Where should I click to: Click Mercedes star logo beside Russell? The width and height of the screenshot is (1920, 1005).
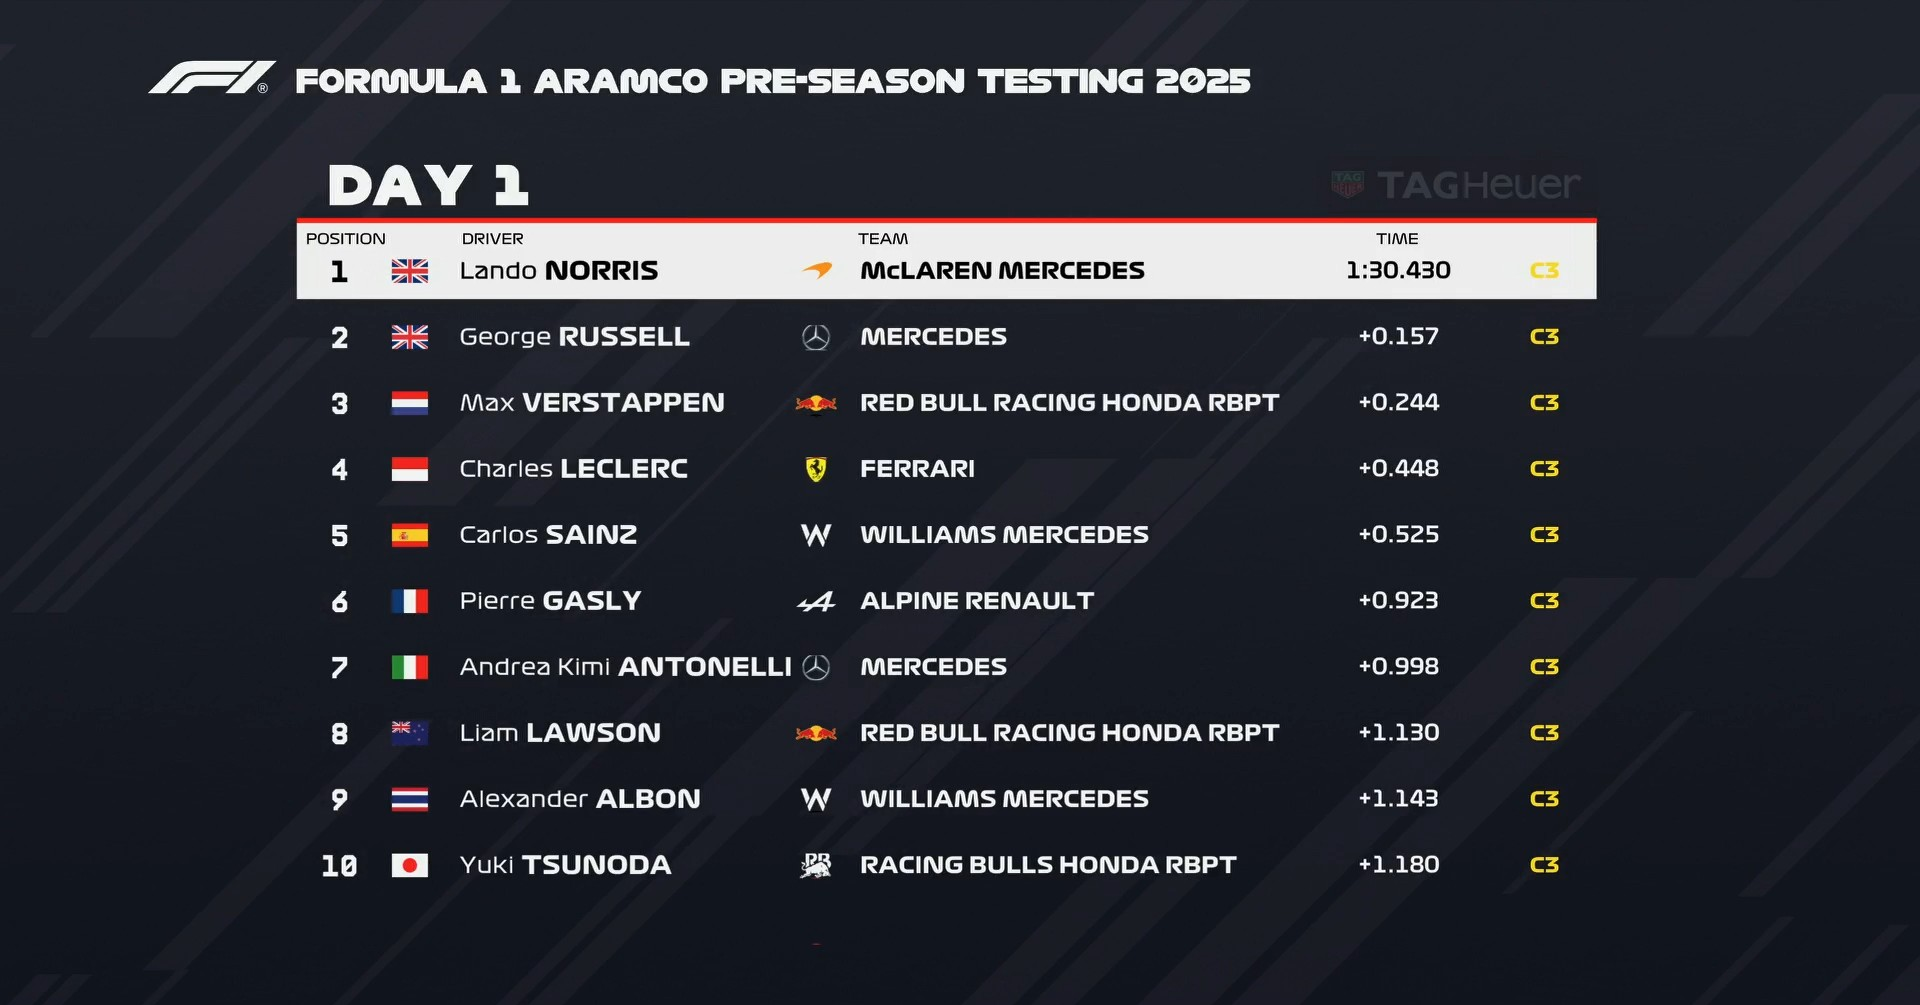coord(816,338)
